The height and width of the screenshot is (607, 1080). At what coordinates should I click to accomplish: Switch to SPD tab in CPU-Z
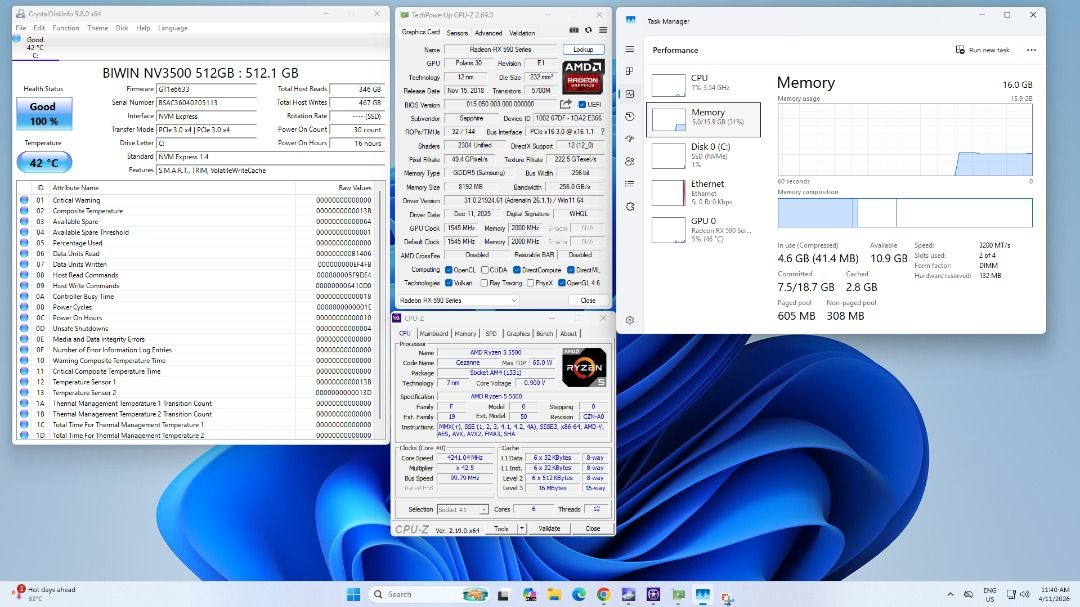[x=490, y=333]
